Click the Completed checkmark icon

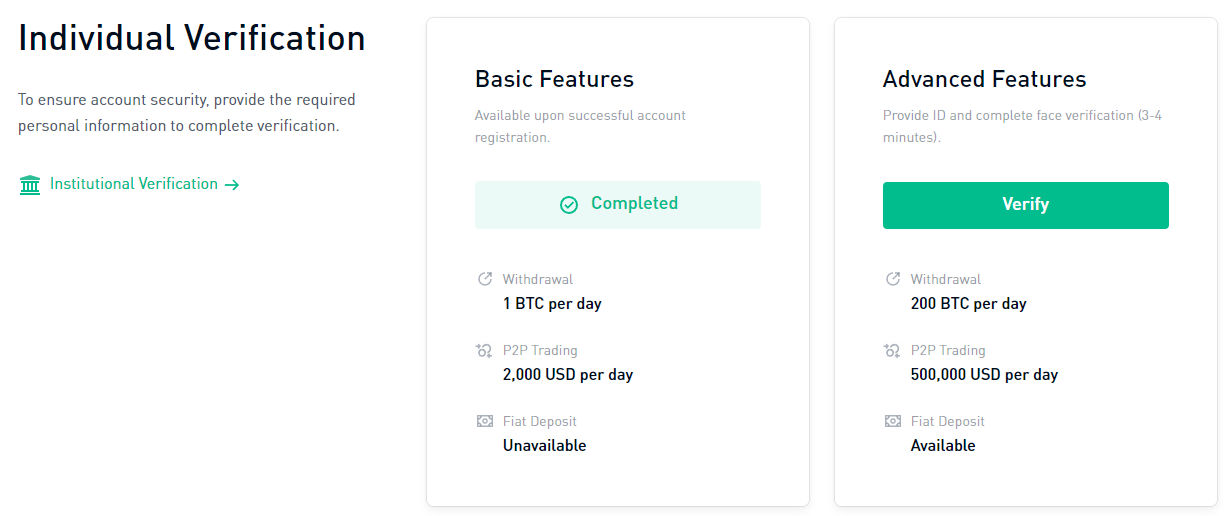pos(569,205)
